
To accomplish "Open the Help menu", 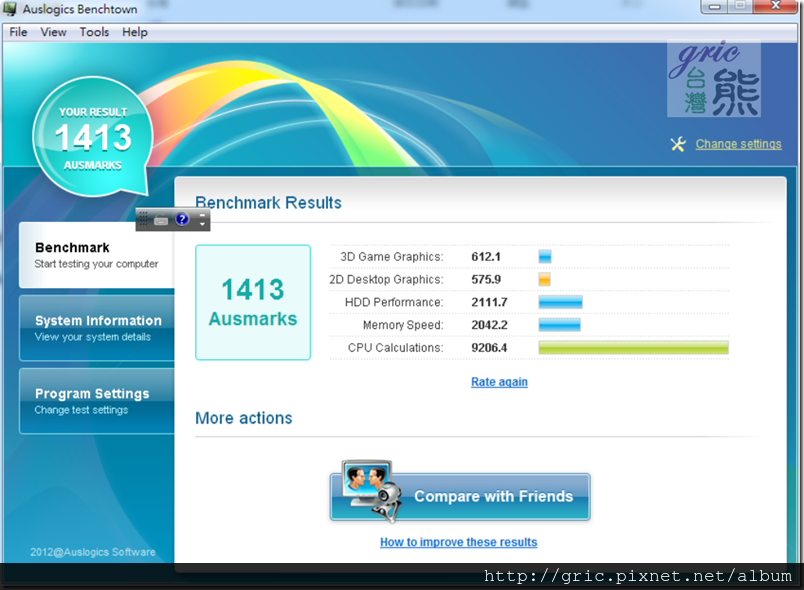I will 135,32.
